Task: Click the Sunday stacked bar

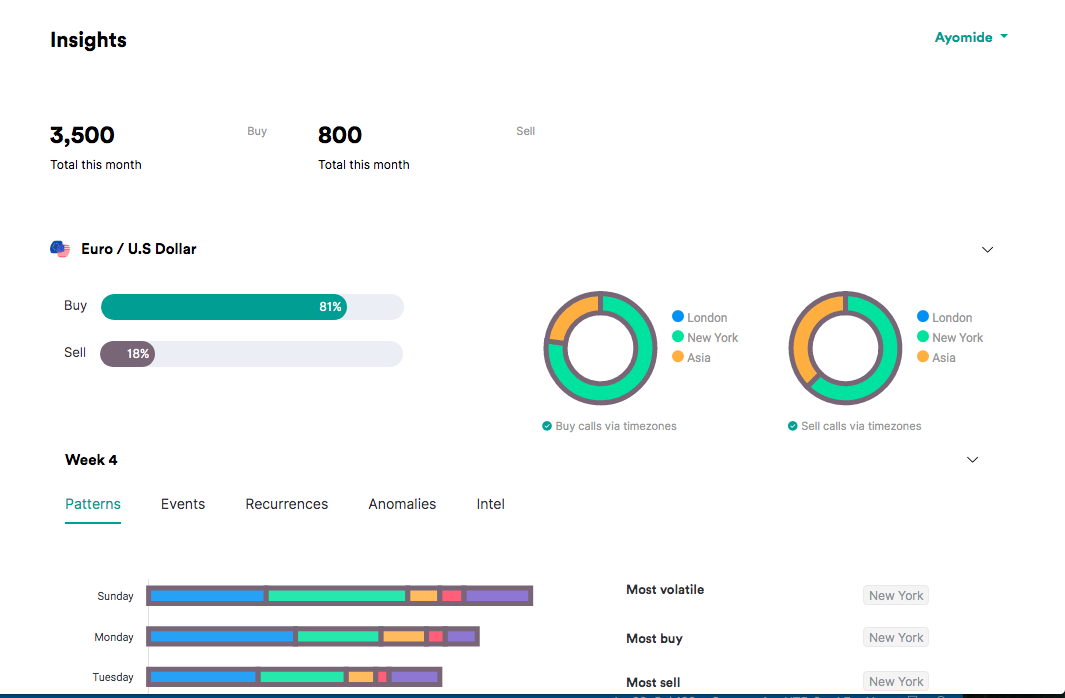Action: click(x=340, y=595)
